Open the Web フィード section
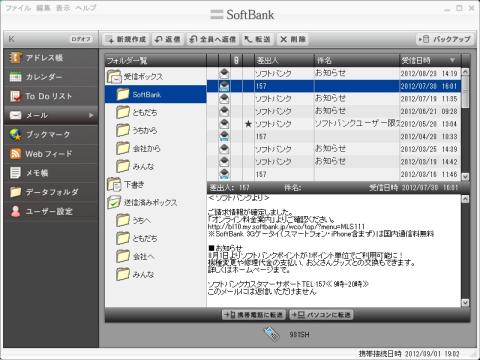Viewport: 480px width, 360px height. point(51,154)
